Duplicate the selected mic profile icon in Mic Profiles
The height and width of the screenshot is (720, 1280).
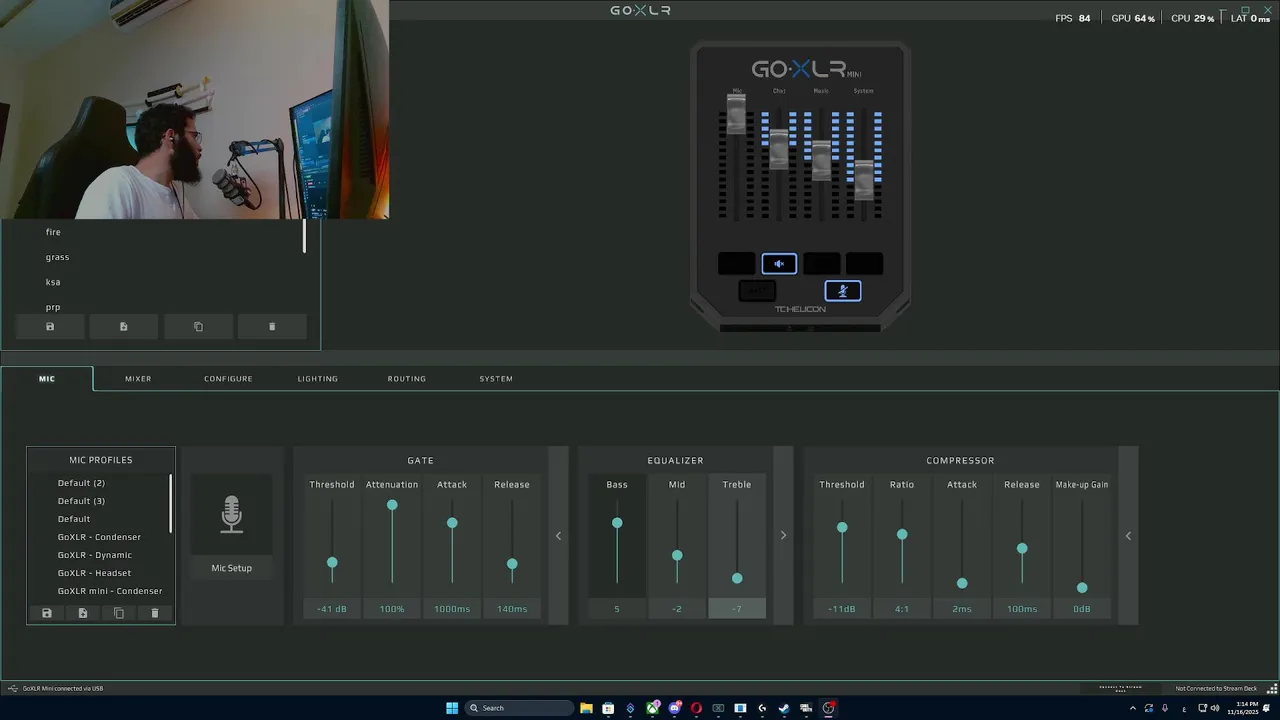[x=119, y=613]
